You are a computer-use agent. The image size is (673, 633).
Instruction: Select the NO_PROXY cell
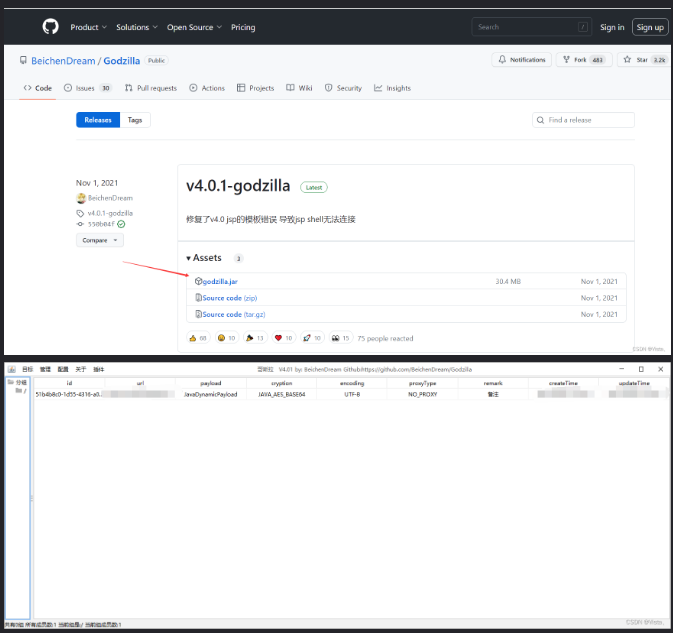click(x=422, y=394)
